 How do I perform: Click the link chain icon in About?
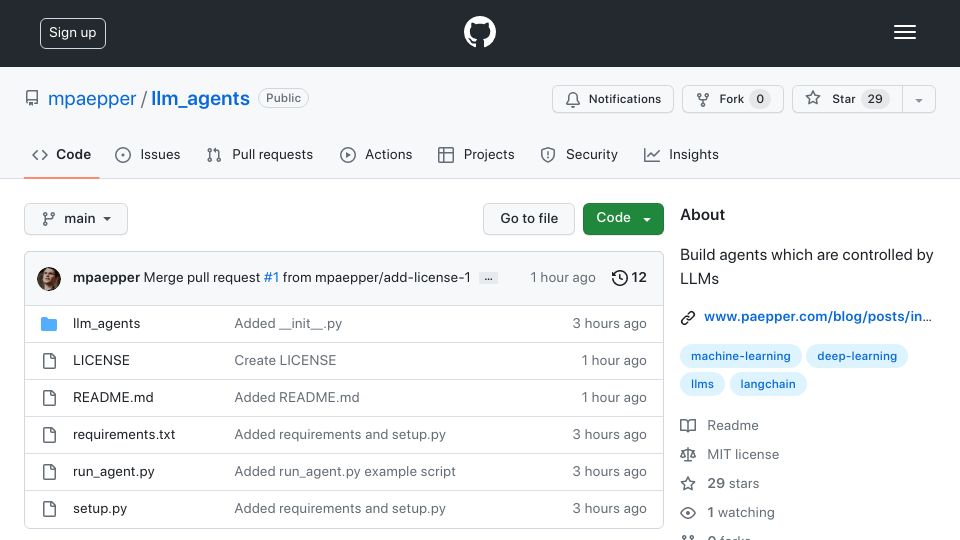(x=688, y=317)
